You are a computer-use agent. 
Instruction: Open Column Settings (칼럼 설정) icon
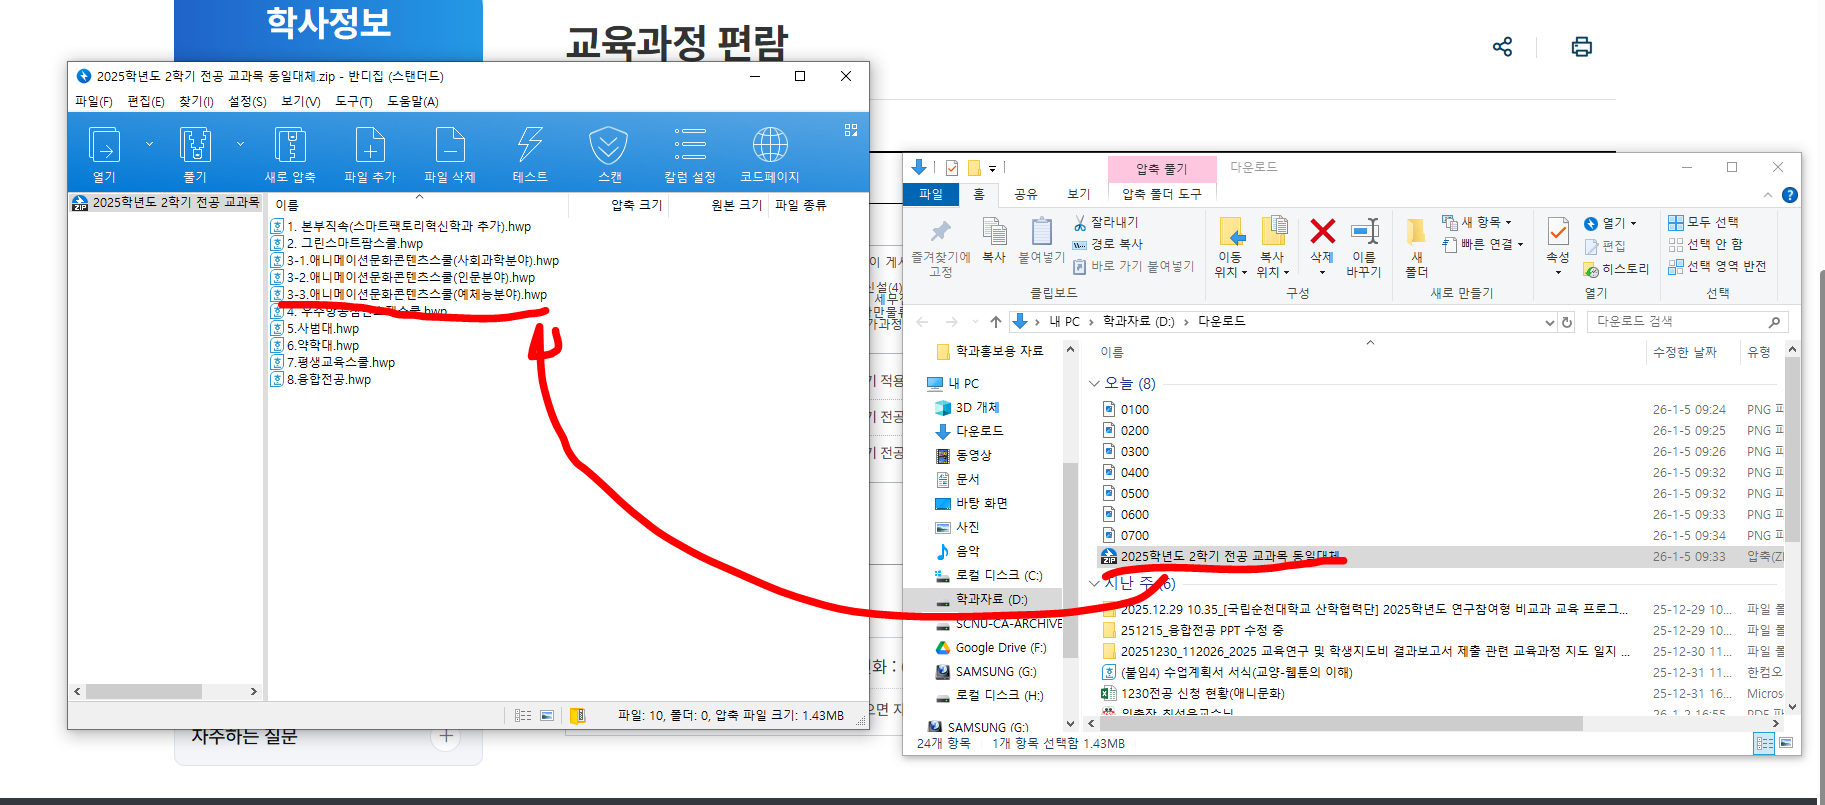click(690, 146)
